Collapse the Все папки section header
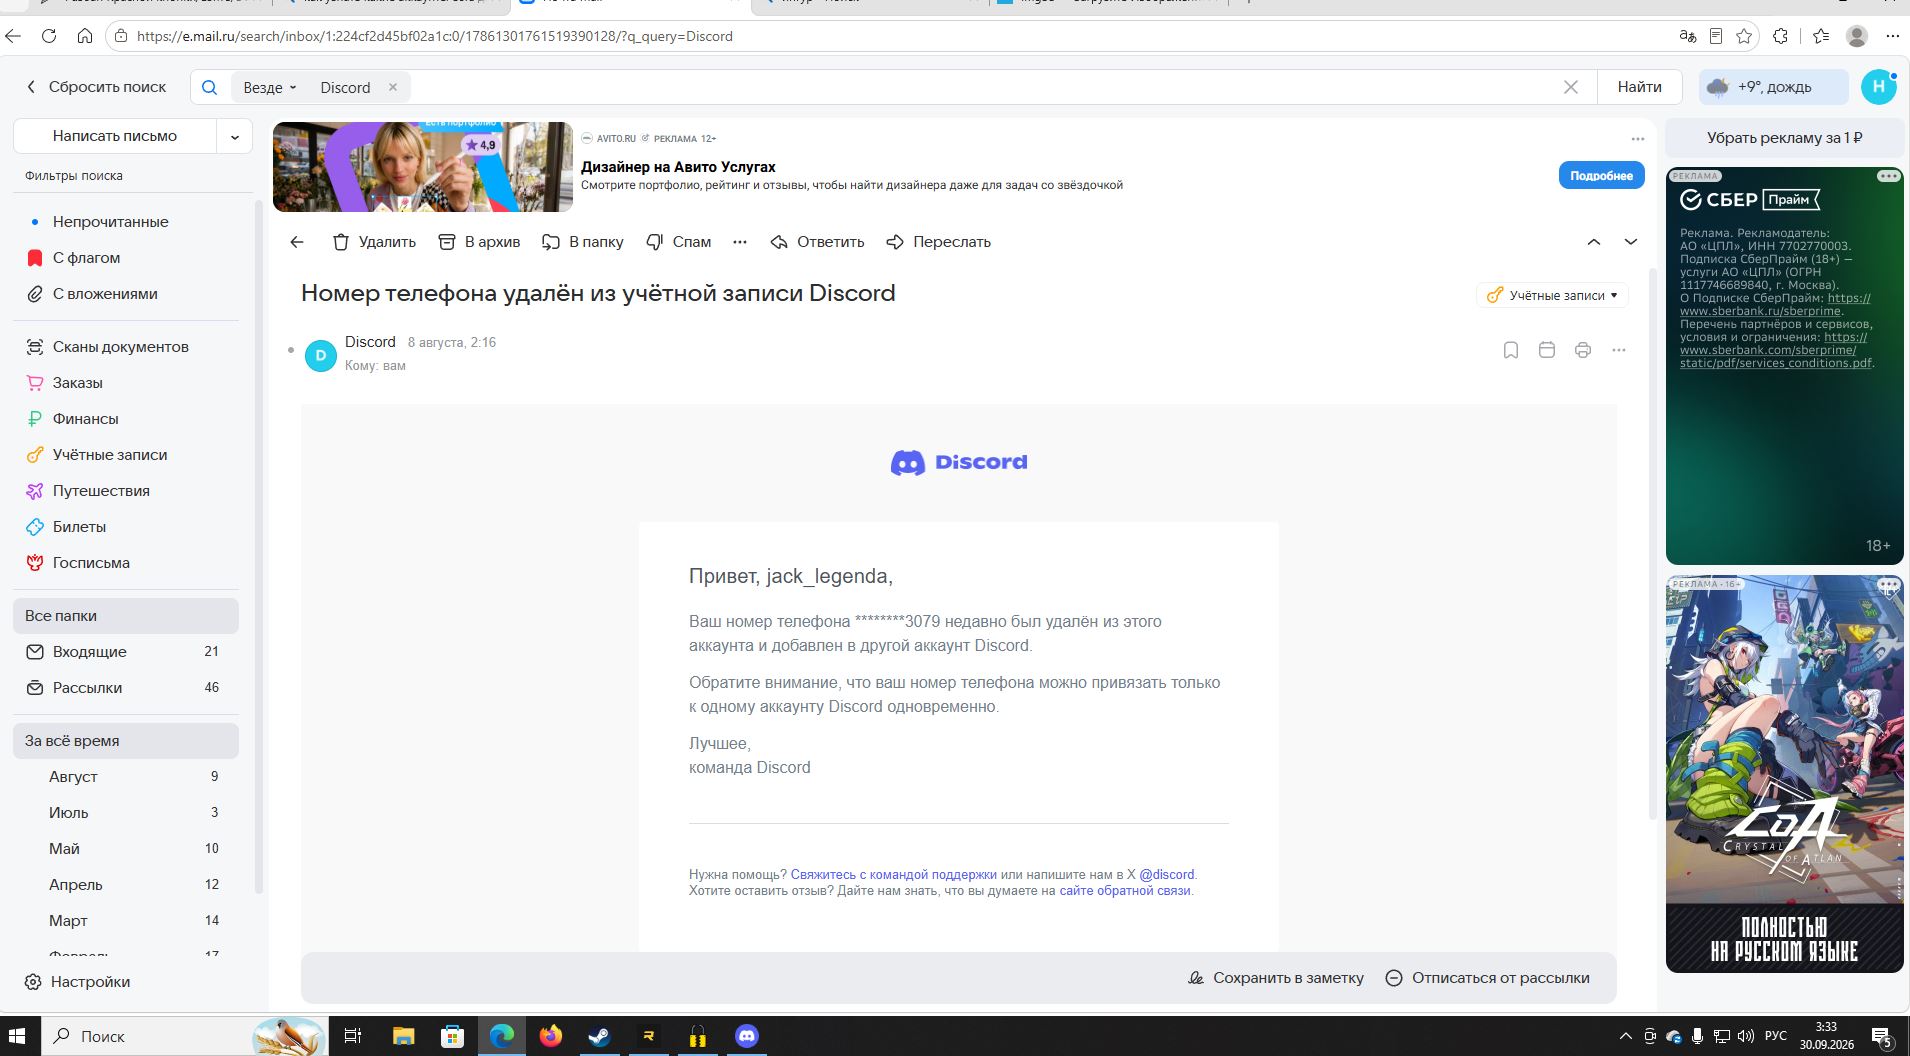 [126, 616]
